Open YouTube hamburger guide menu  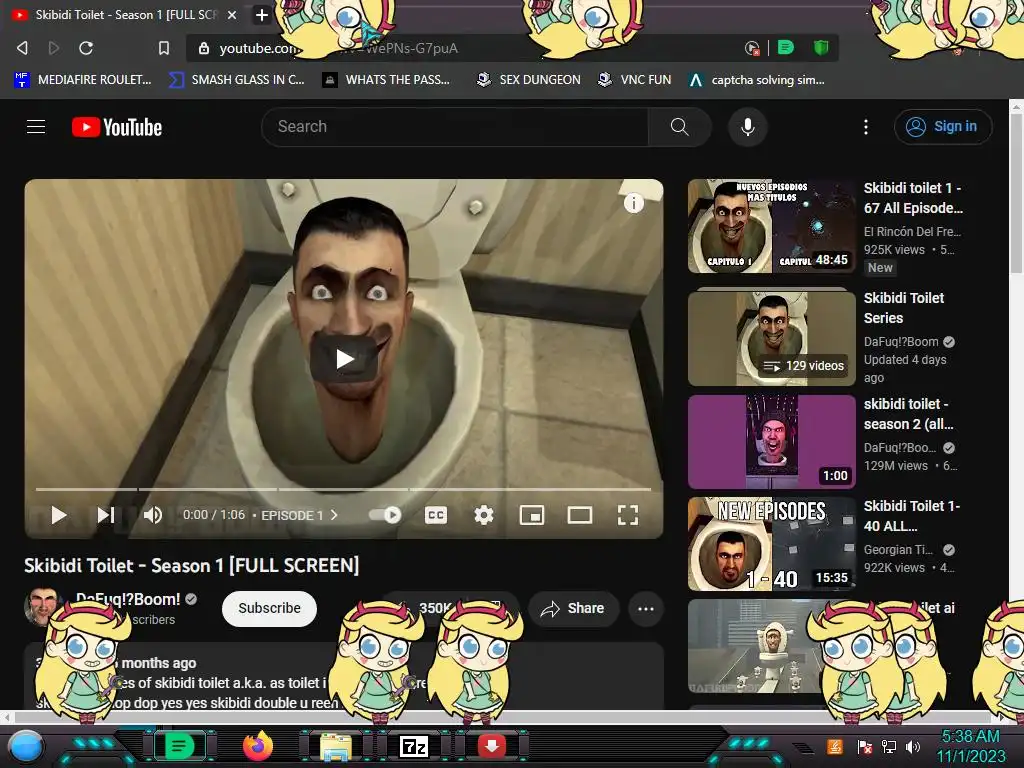tap(36, 127)
